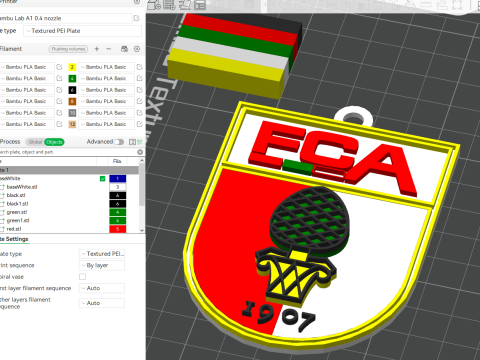Viewport: 480px width, 360px height.
Task: Click the Add model cube icon
Action: coord(154,5)
